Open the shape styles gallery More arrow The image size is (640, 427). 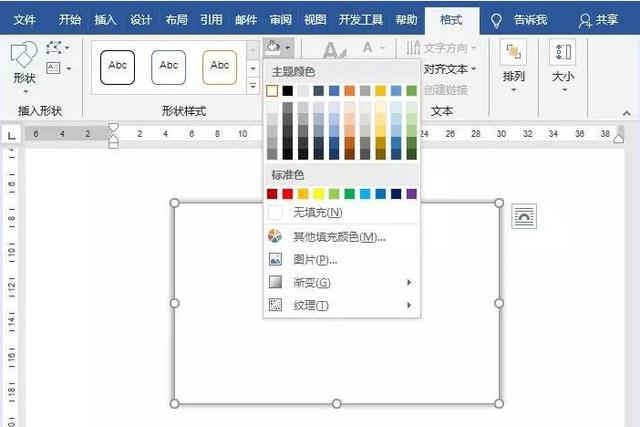click(x=253, y=86)
